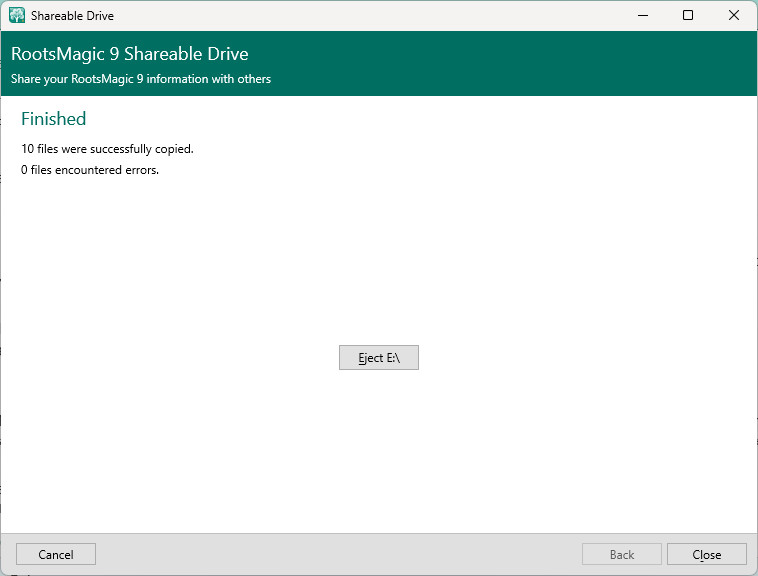Minimize the Shareable Drive window
758x576 pixels.
click(642, 16)
